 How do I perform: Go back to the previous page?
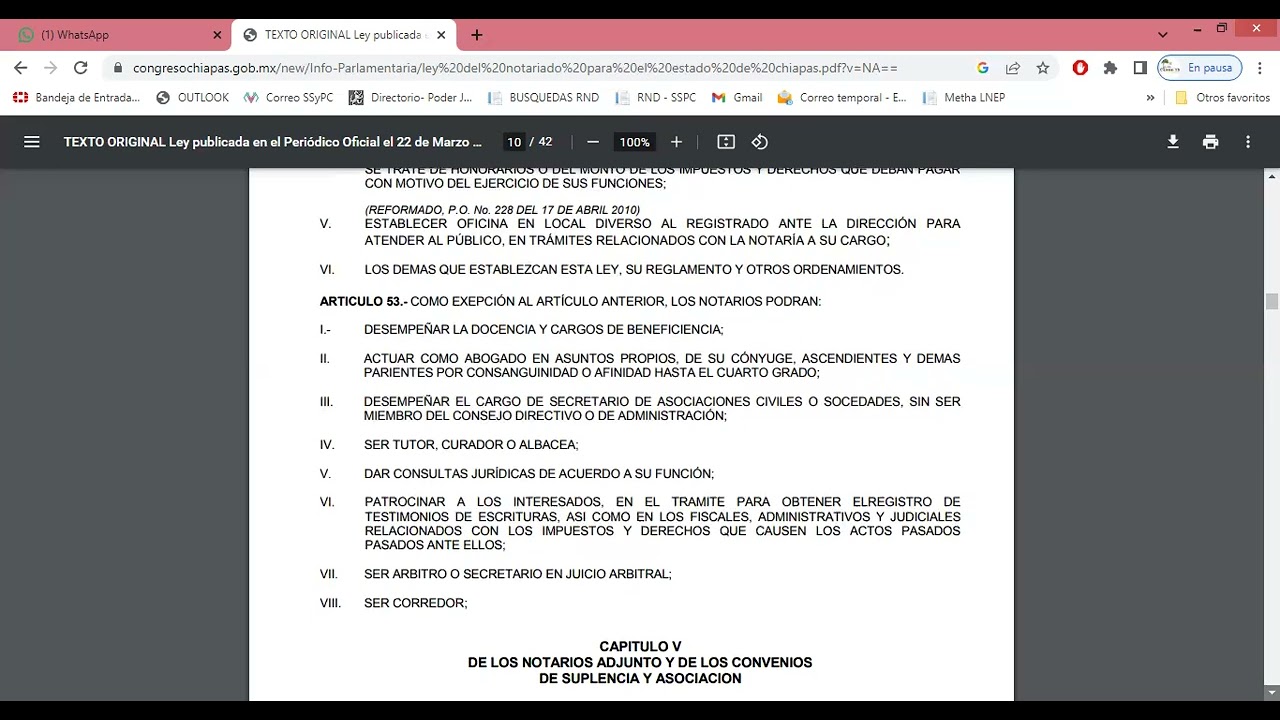click(x=21, y=68)
